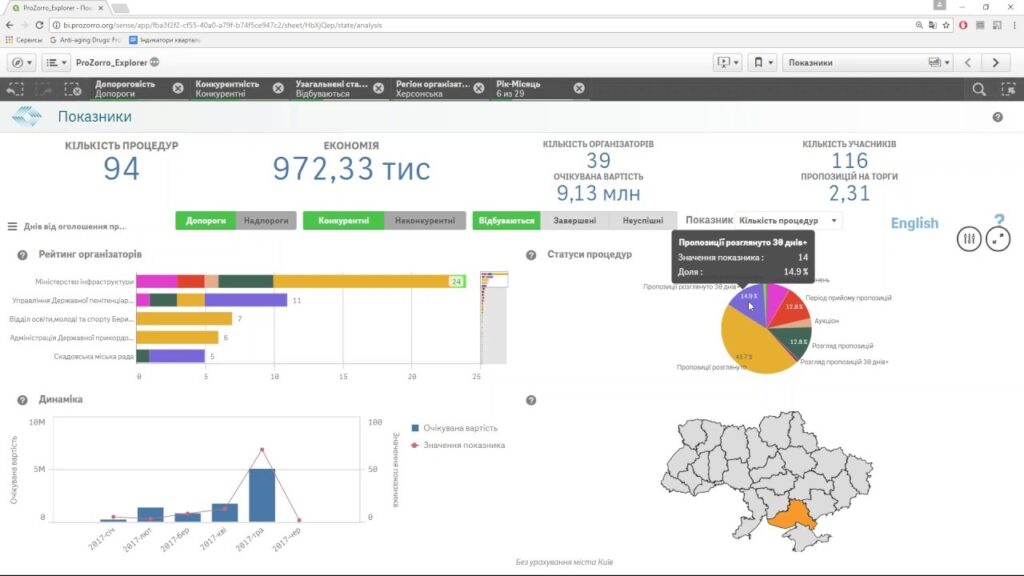Image resolution: width=1024 pixels, height=576 pixels.
Task: Switch language via English link
Action: click(914, 223)
